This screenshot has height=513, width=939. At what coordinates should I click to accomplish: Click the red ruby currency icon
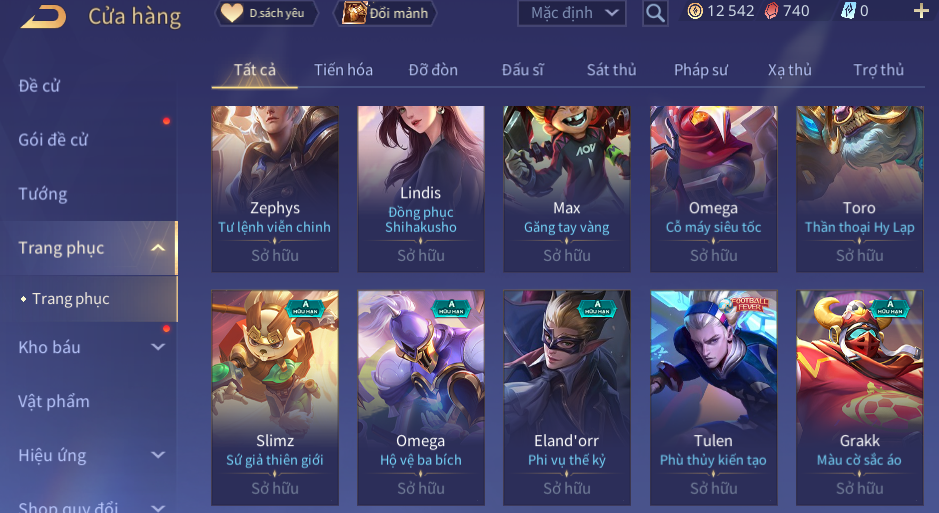772,11
